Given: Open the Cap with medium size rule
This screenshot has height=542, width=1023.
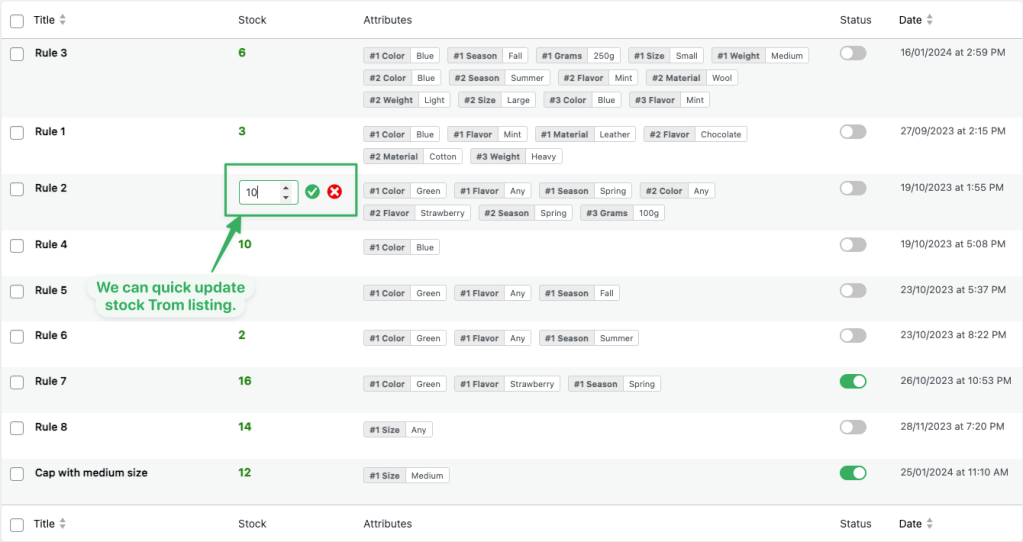Looking at the screenshot, I should pyautogui.click(x=91, y=473).
